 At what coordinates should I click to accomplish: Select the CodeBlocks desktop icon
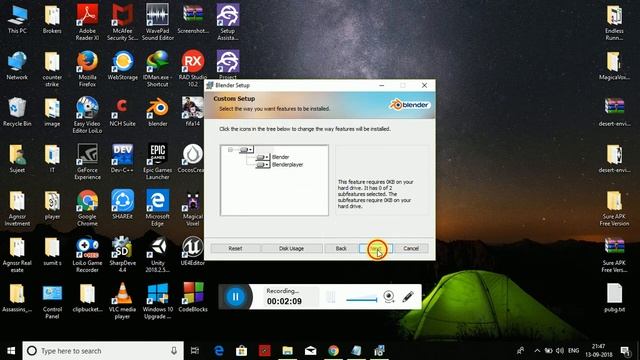(x=193, y=298)
